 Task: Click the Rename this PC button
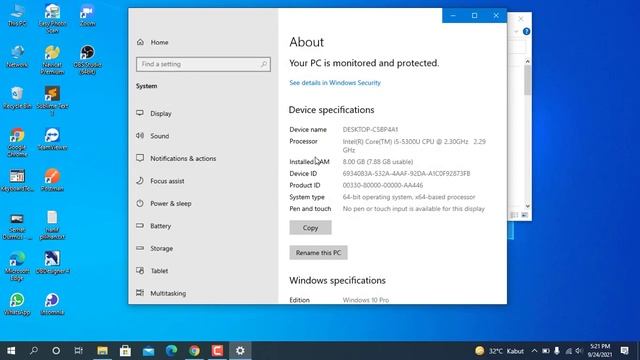[318, 253]
